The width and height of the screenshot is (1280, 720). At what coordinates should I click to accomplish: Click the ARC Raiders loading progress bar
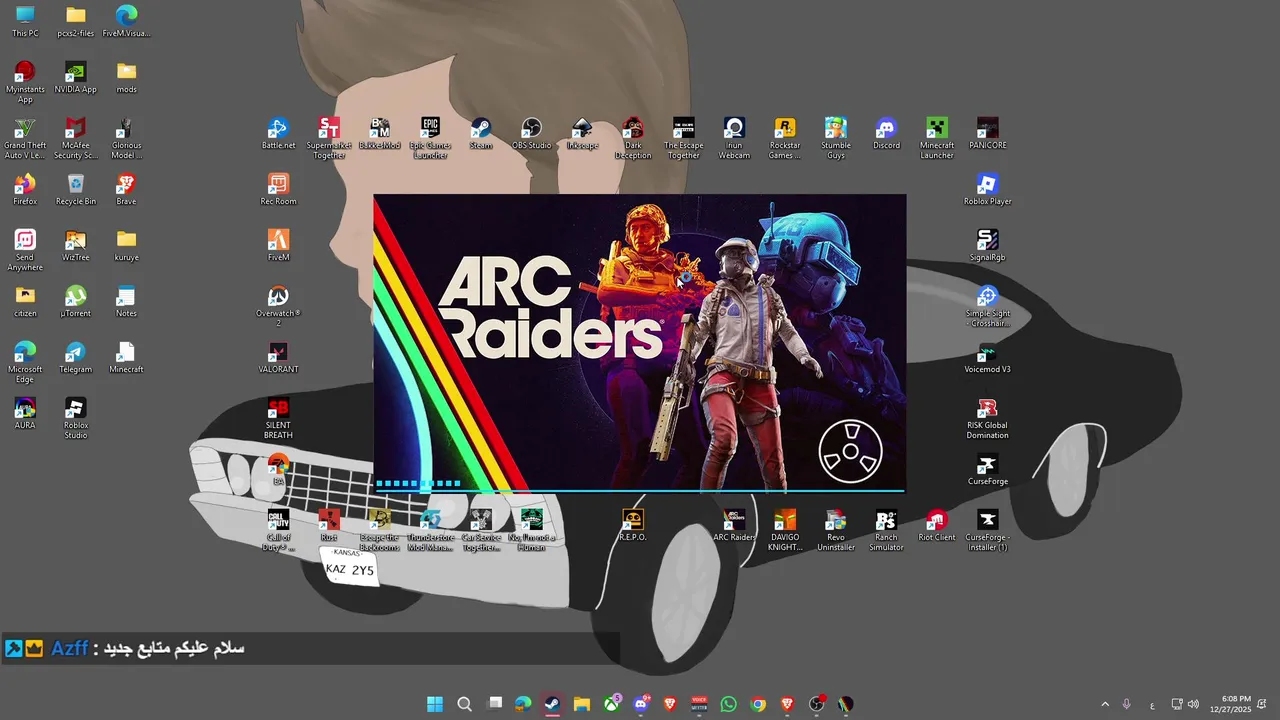[640, 490]
